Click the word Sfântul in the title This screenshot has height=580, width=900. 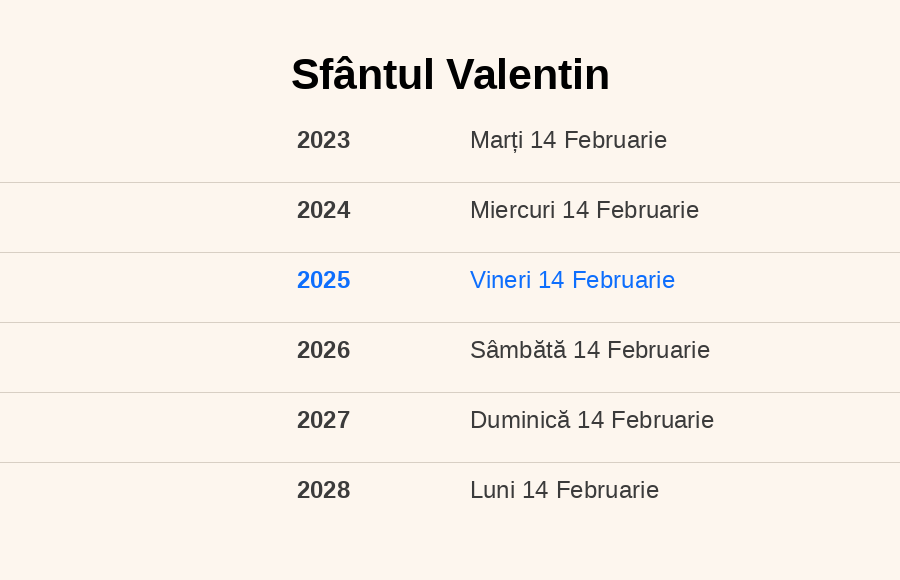(363, 75)
